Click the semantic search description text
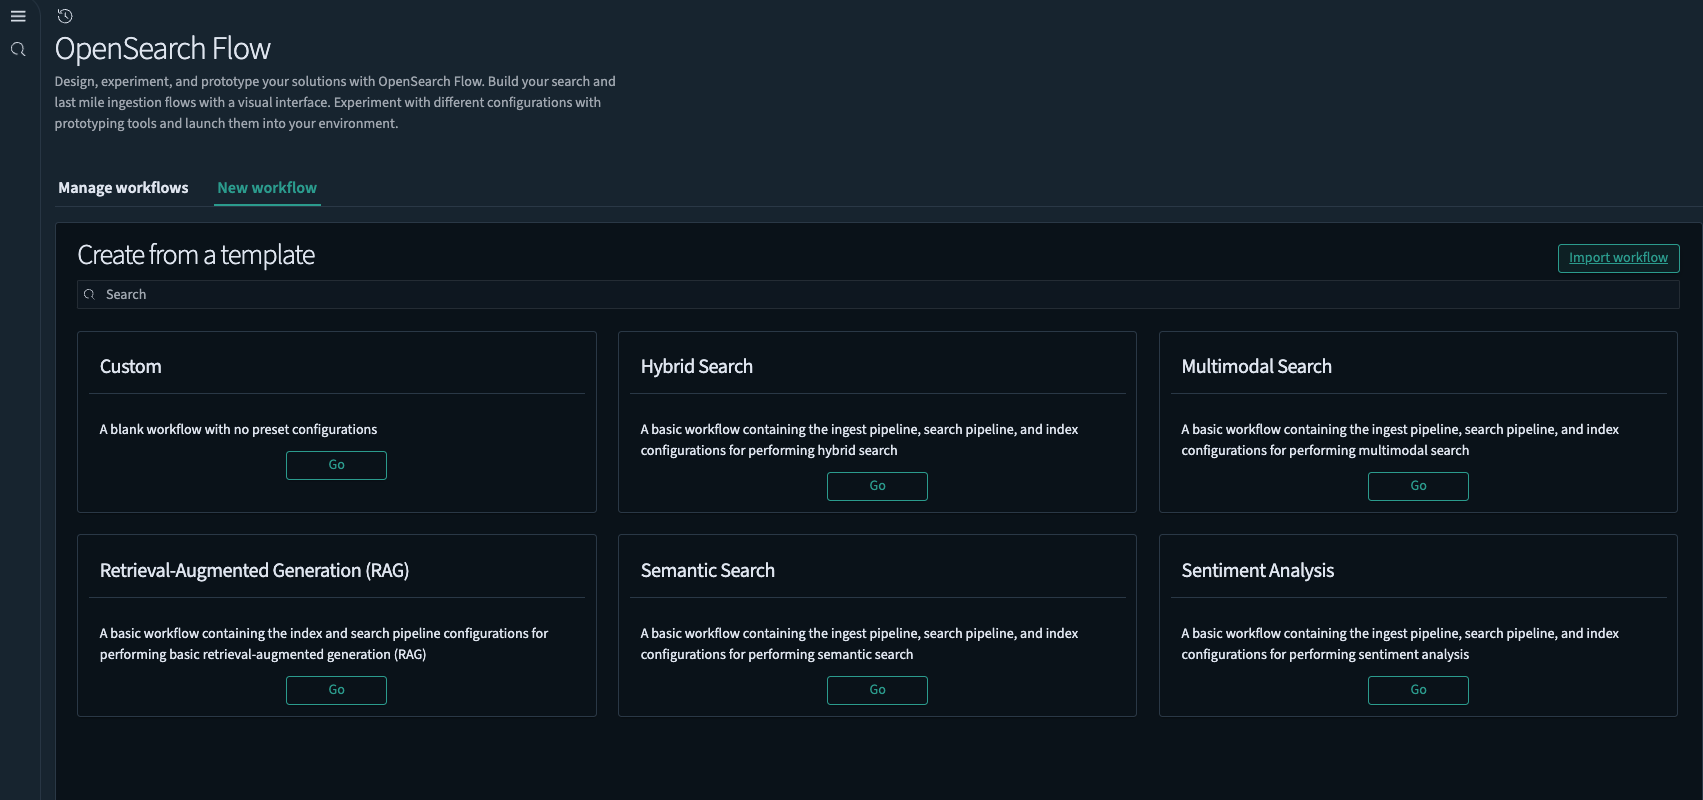1703x800 pixels. [x=859, y=644]
